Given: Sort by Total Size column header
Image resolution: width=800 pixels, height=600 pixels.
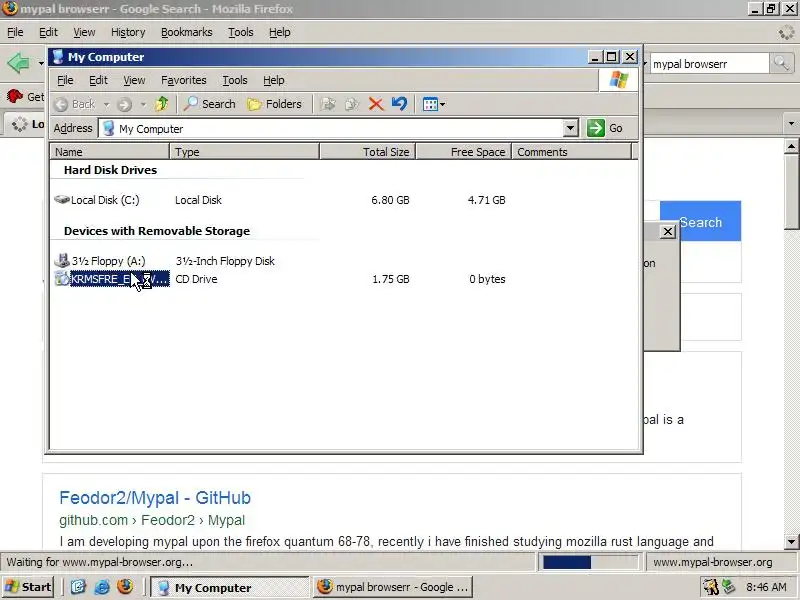Looking at the screenshot, I should pos(368,152).
